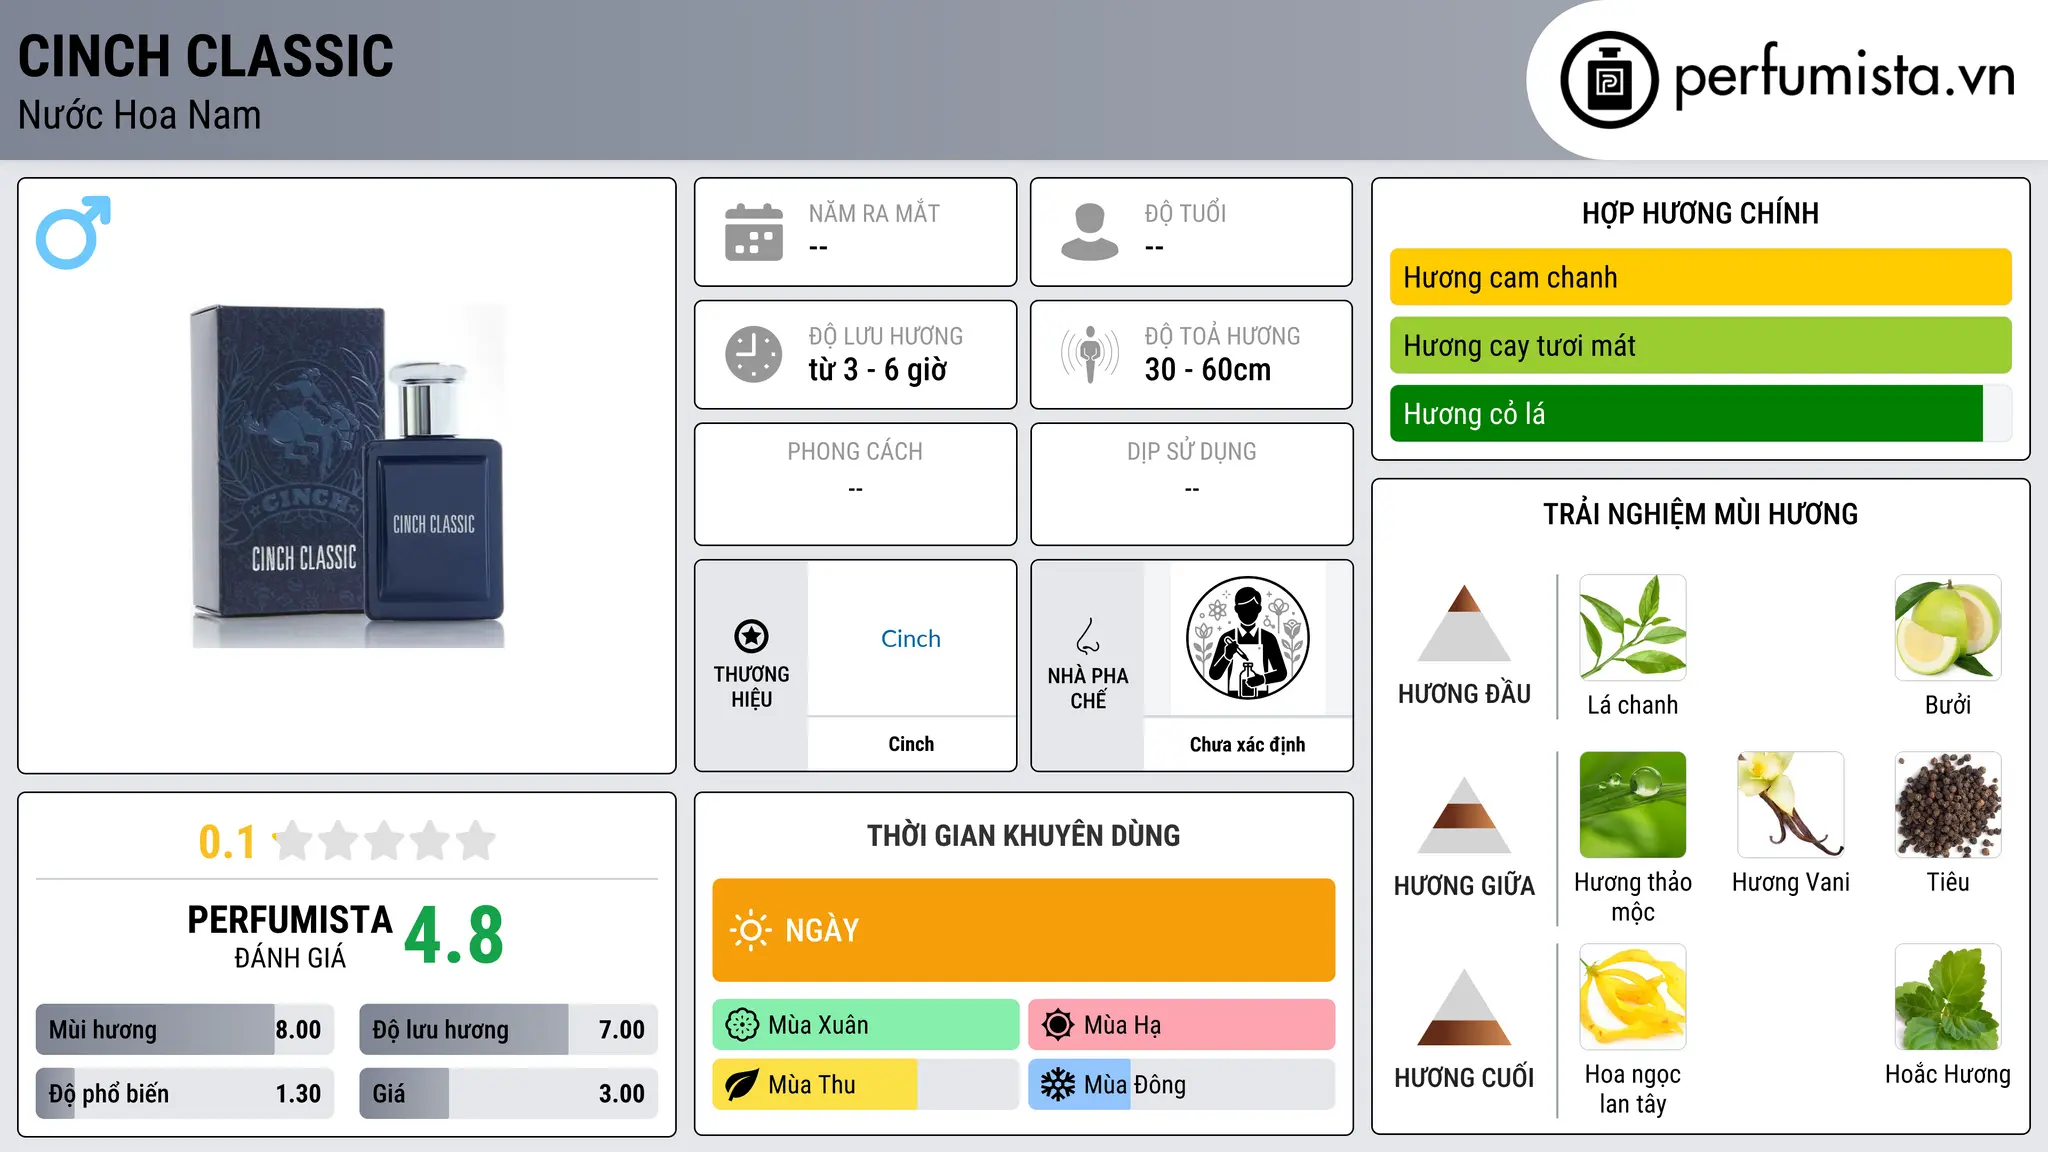The height and width of the screenshot is (1152, 2048).
Task: Click the orange Ngày time-of-day bar
Action: point(1024,930)
